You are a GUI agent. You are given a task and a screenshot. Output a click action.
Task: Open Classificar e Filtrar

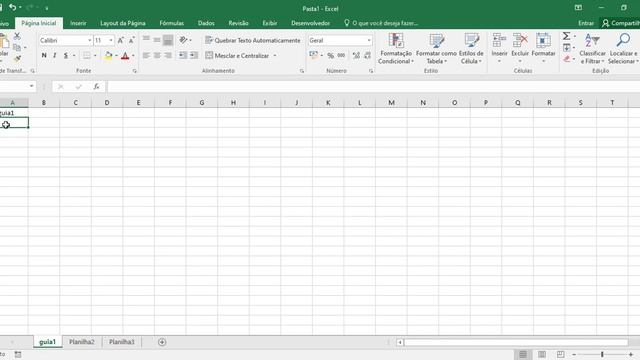coord(592,49)
